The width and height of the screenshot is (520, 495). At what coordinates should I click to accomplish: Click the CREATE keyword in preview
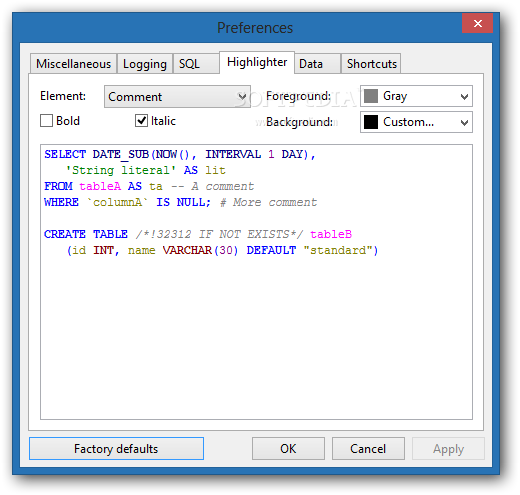[65, 234]
